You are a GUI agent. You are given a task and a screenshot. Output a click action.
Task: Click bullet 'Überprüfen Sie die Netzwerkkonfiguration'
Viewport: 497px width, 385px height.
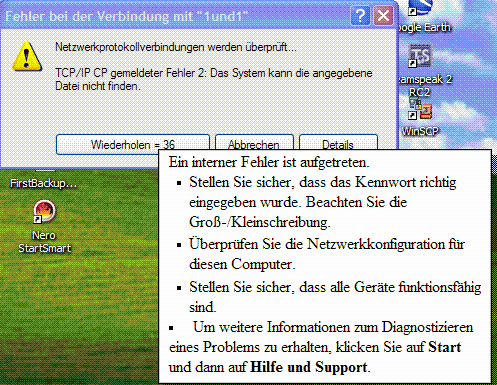pos(327,254)
